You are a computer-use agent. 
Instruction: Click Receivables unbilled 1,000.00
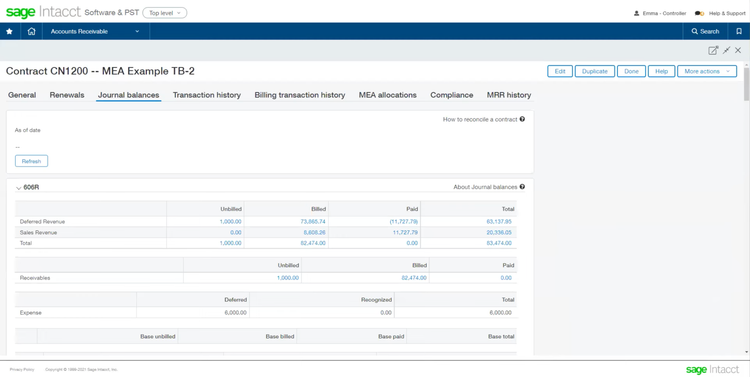288,277
